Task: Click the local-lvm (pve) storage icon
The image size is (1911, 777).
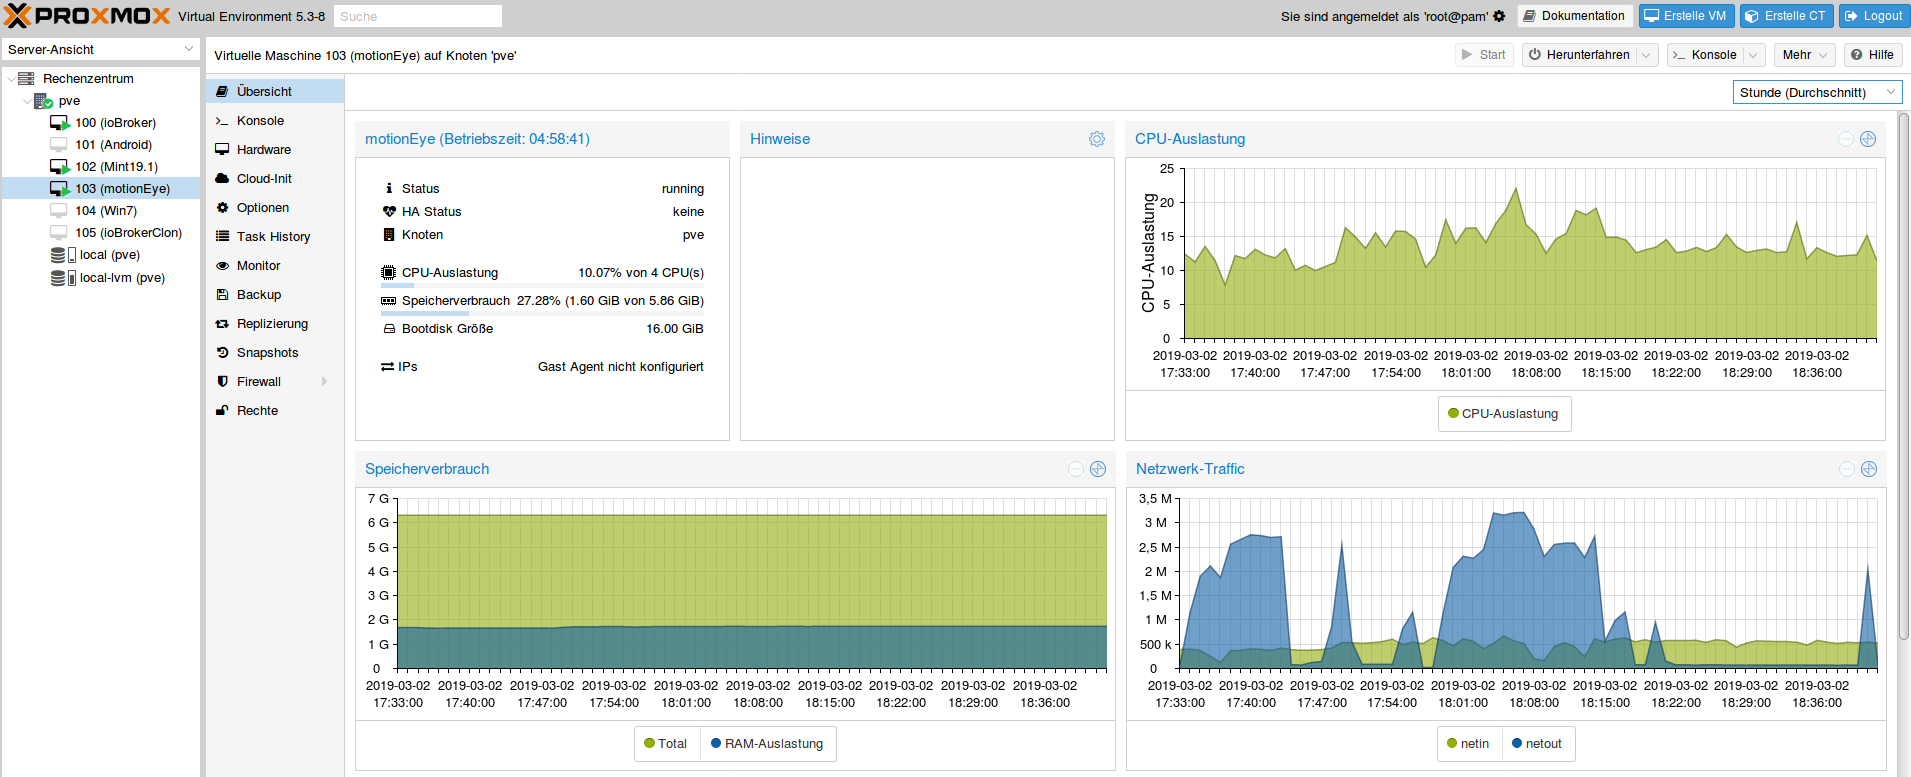Action: pos(63,278)
